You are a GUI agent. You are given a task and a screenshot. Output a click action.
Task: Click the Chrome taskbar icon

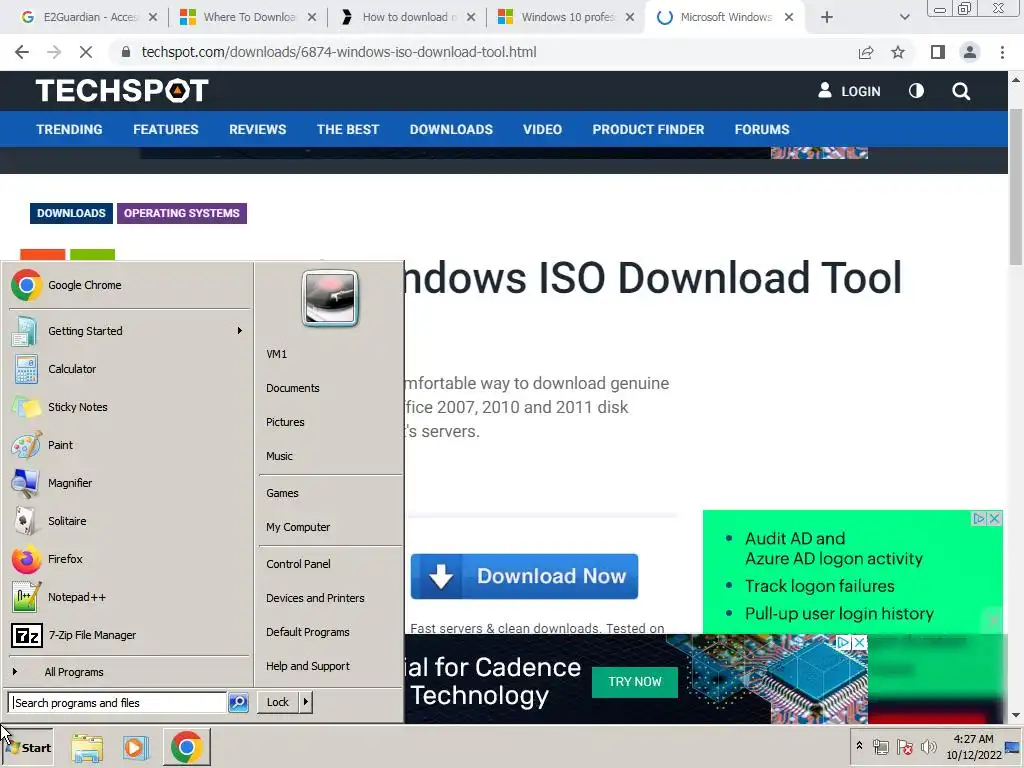(187, 747)
